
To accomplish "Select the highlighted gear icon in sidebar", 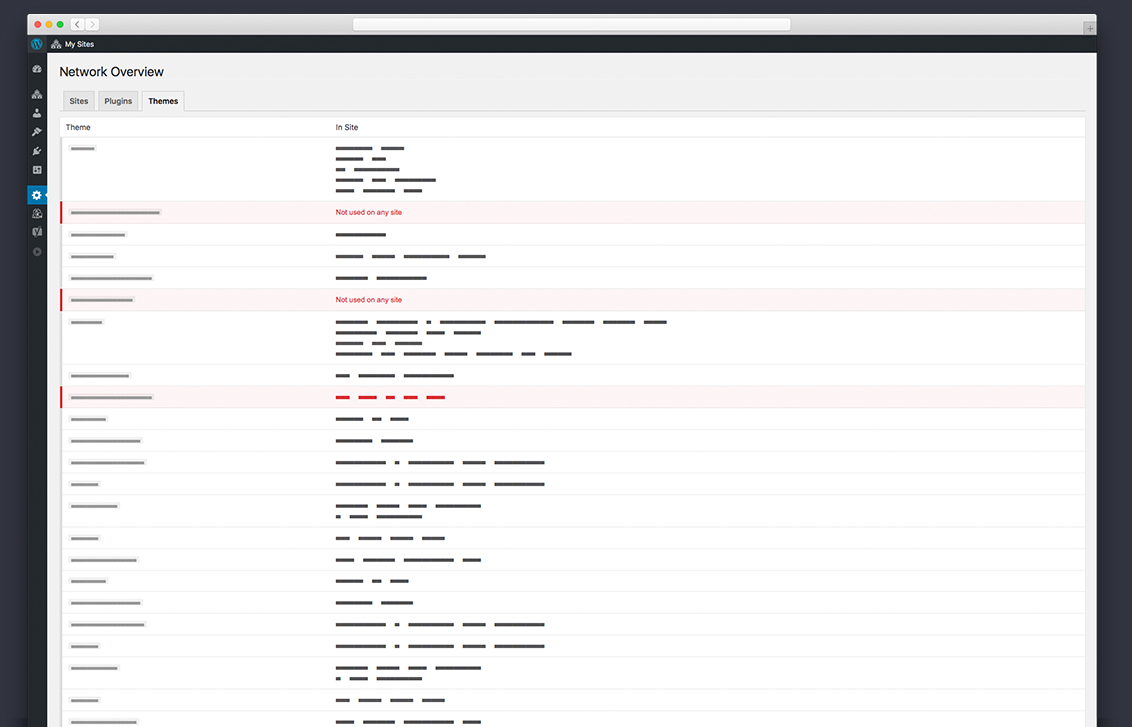I will click(x=37, y=195).
